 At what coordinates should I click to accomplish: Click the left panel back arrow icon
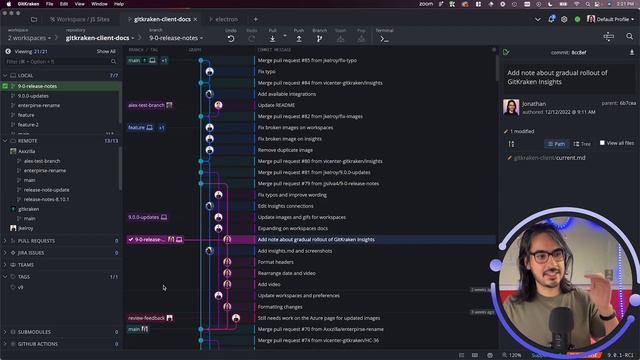8,51
